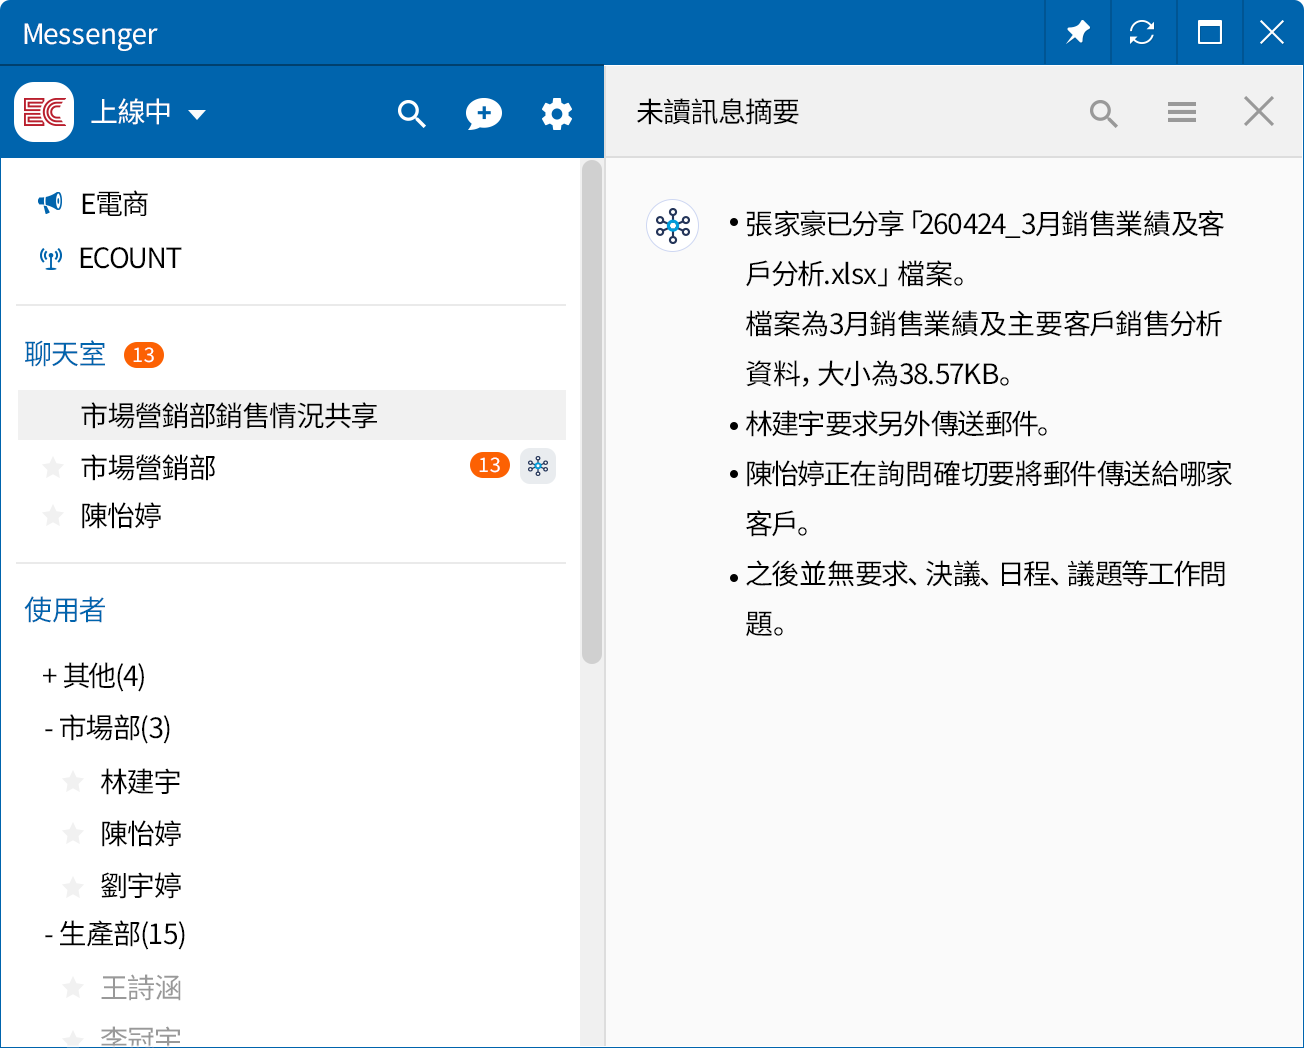Click the 未讀訊息摘要 title
The height and width of the screenshot is (1048, 1304).
(x=718, y=112)
